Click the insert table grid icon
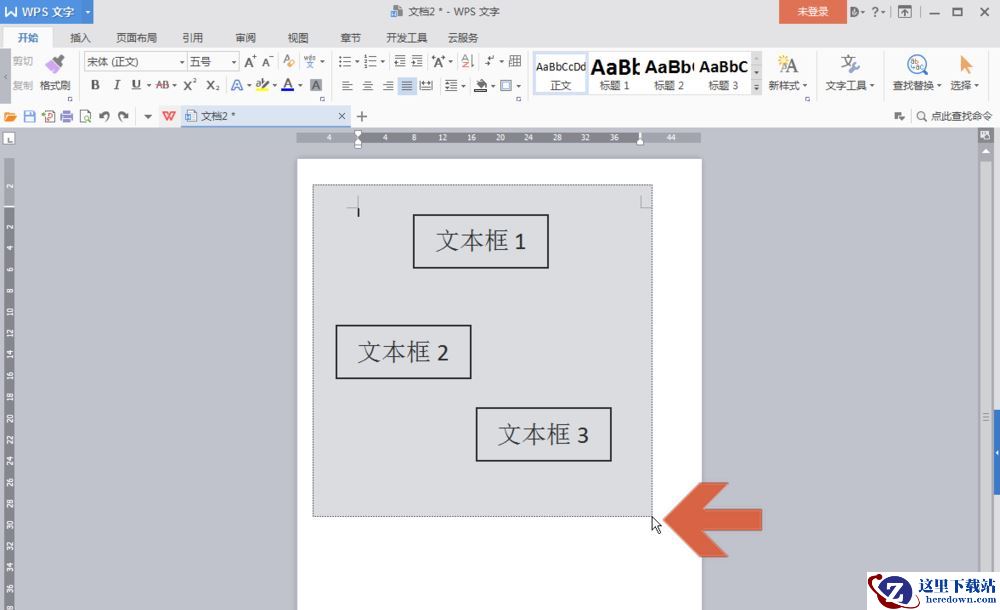 coord(515,61)
